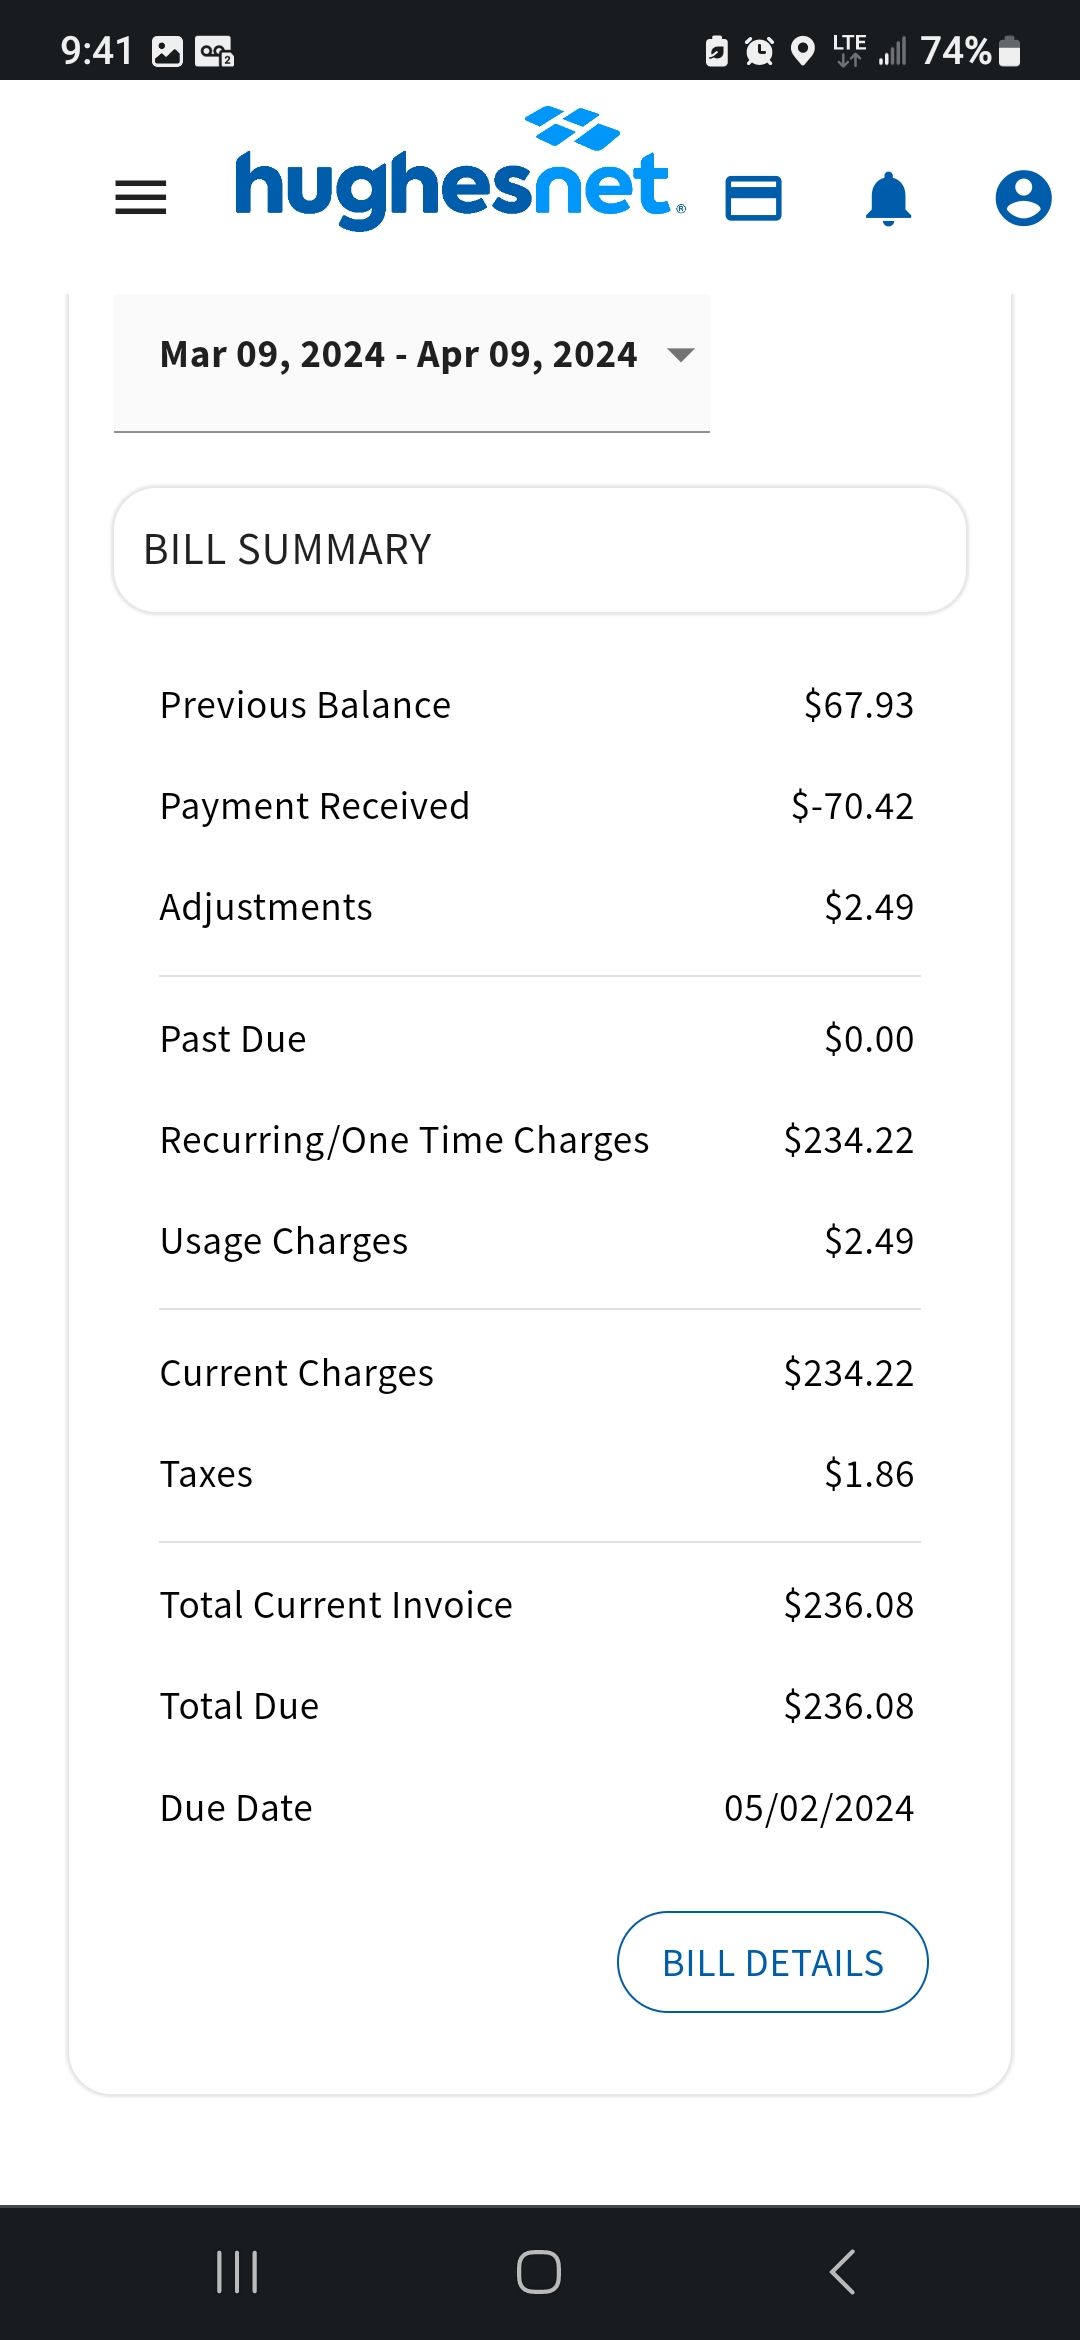This screenshot has height=2340, width=1080.
Task: Open the billing period date selector
Action: point(399,355)
